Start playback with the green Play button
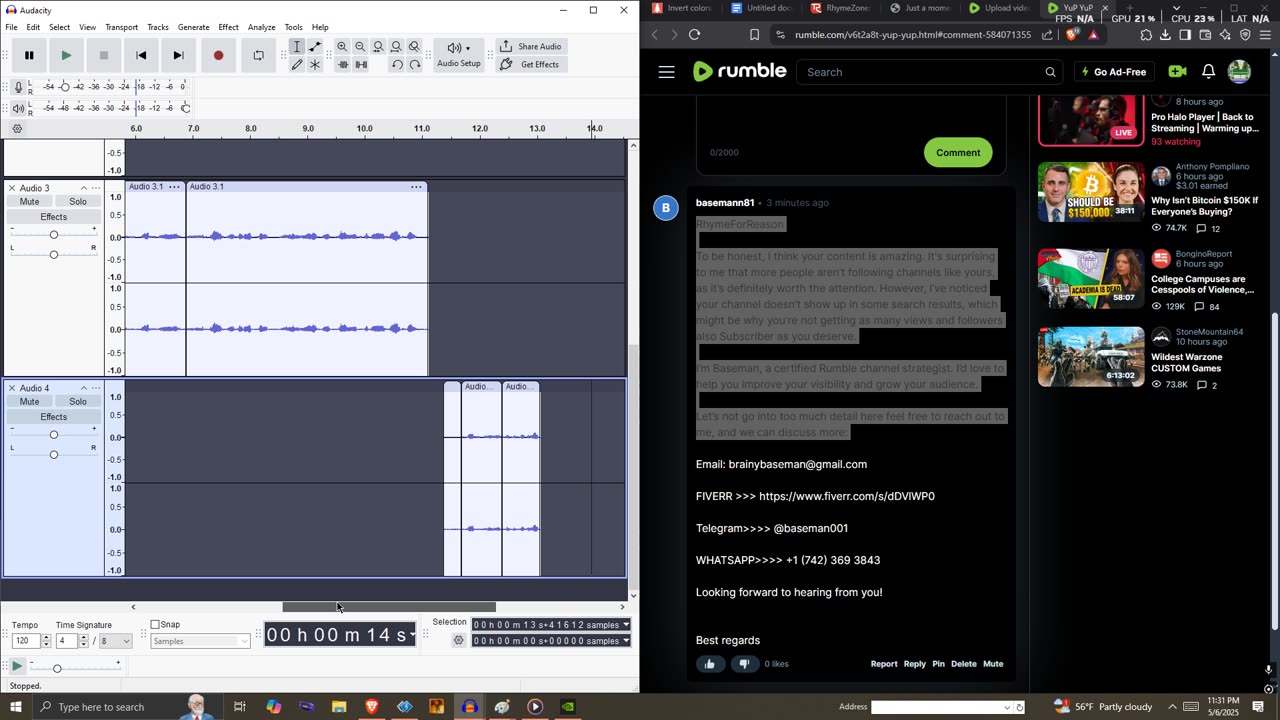Viewport: 1280px width, 720px height. [x=66, y=55]
